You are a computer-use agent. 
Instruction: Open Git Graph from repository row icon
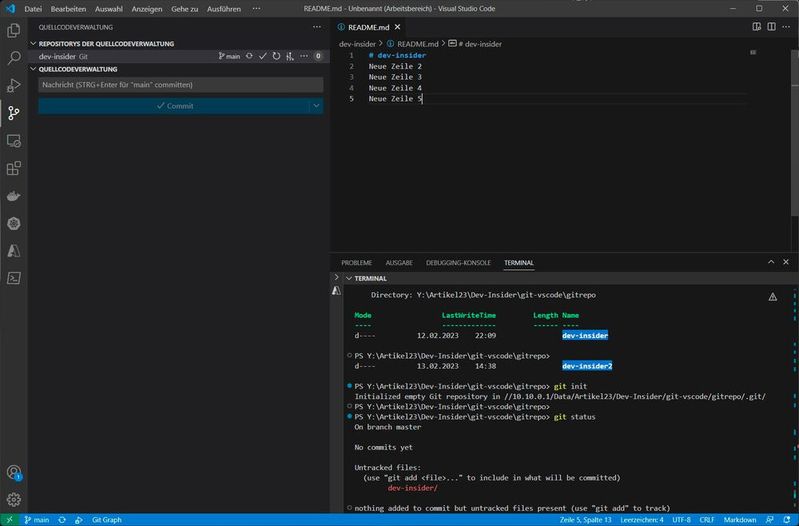pyautogui.click(x=290, y=56)
